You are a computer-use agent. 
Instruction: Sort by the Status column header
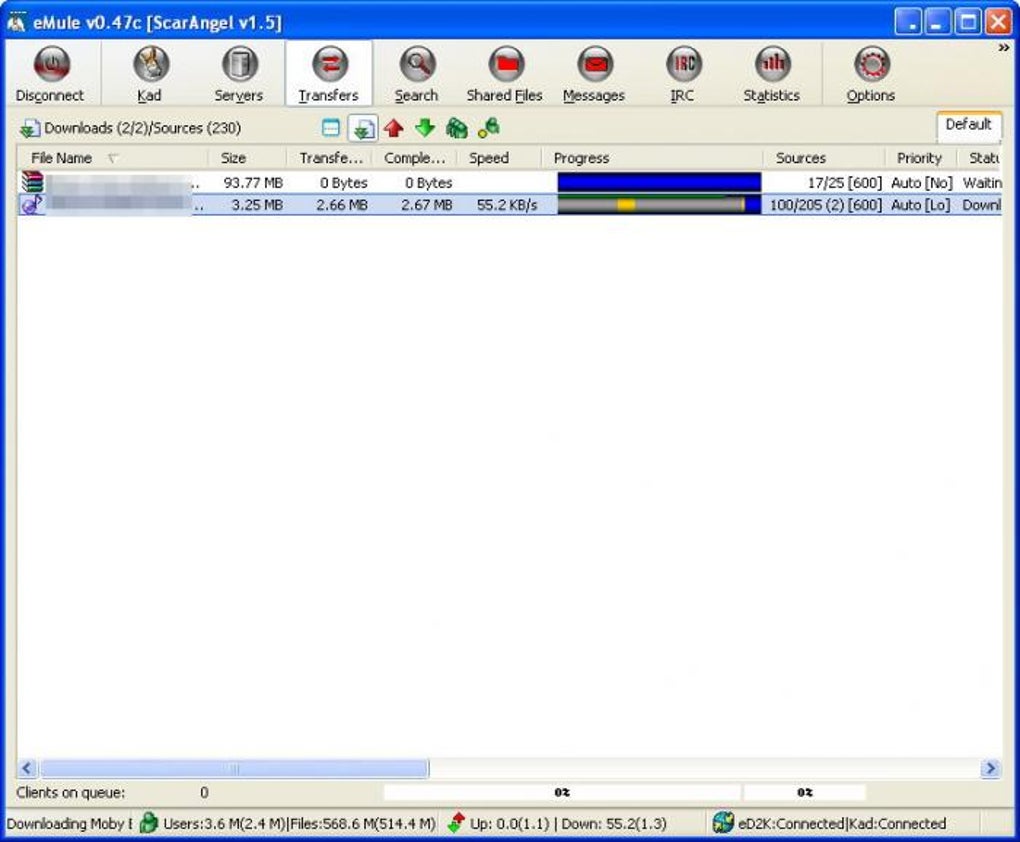click(980, 158)
